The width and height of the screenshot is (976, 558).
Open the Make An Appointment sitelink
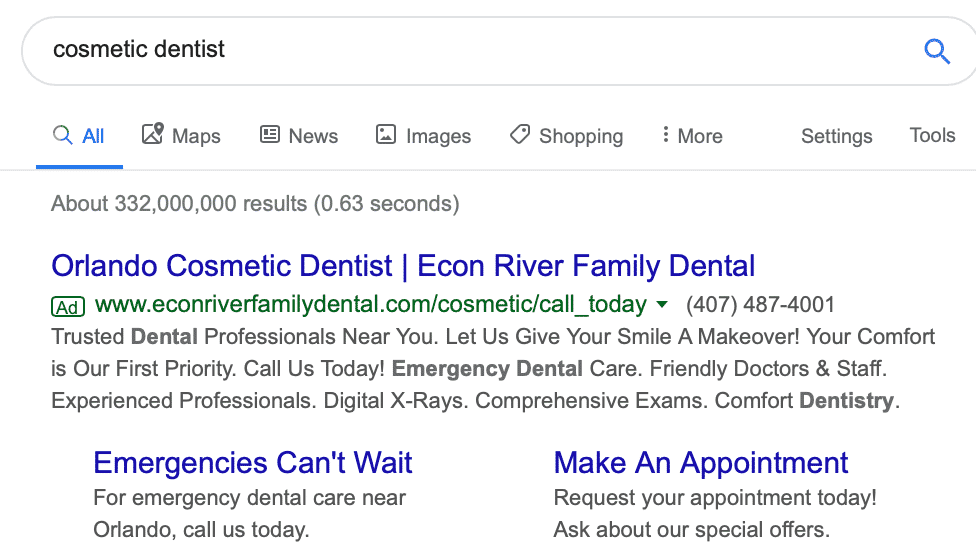tap(701, 463)
